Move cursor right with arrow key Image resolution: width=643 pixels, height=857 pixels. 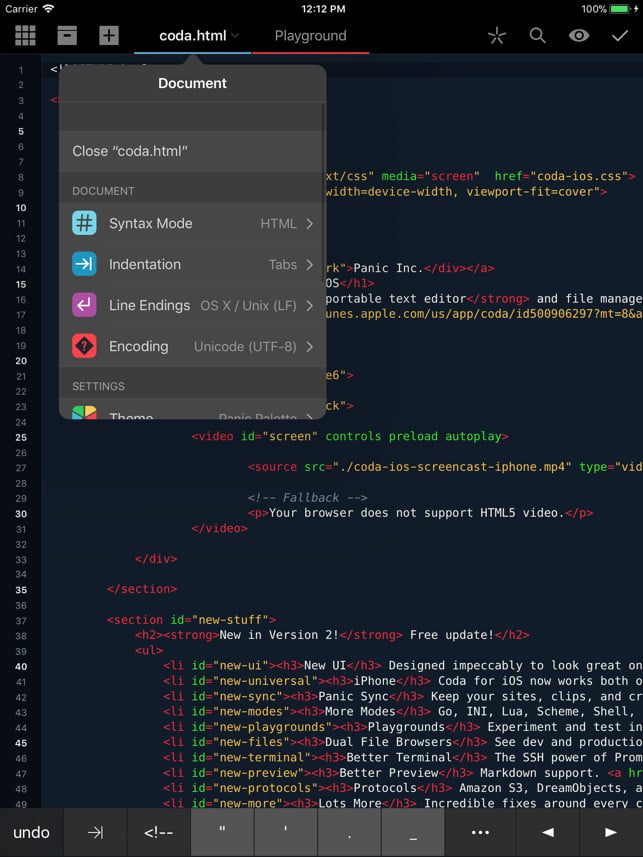point(610,832)
